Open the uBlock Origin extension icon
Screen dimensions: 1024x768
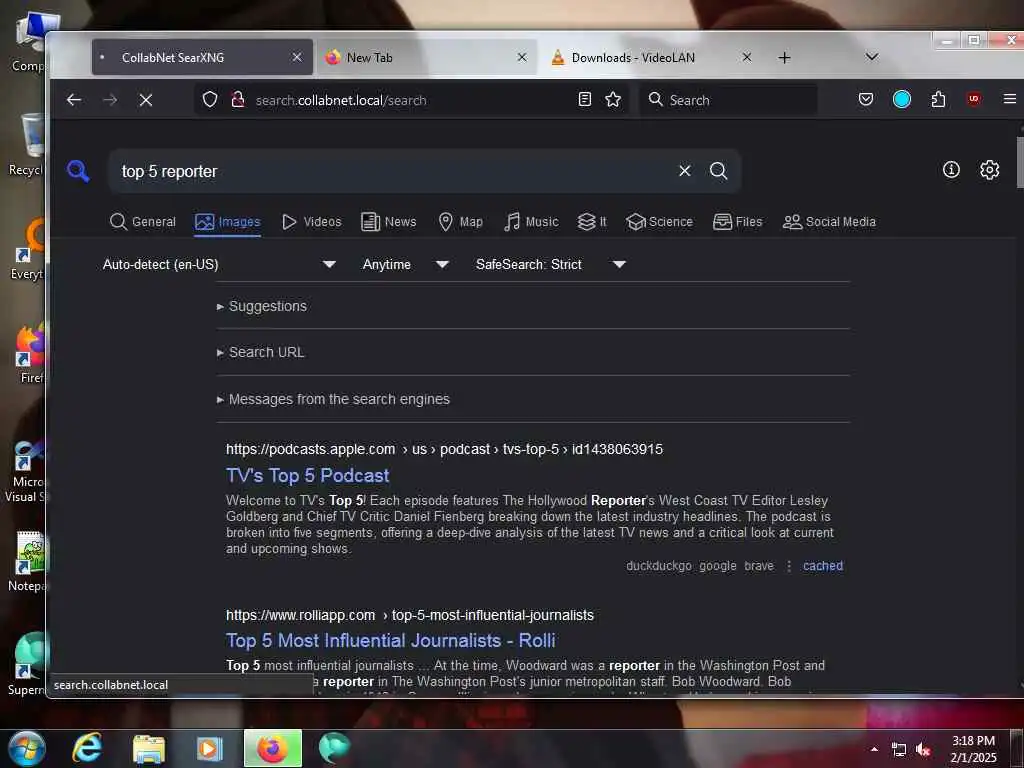(974, 99)
